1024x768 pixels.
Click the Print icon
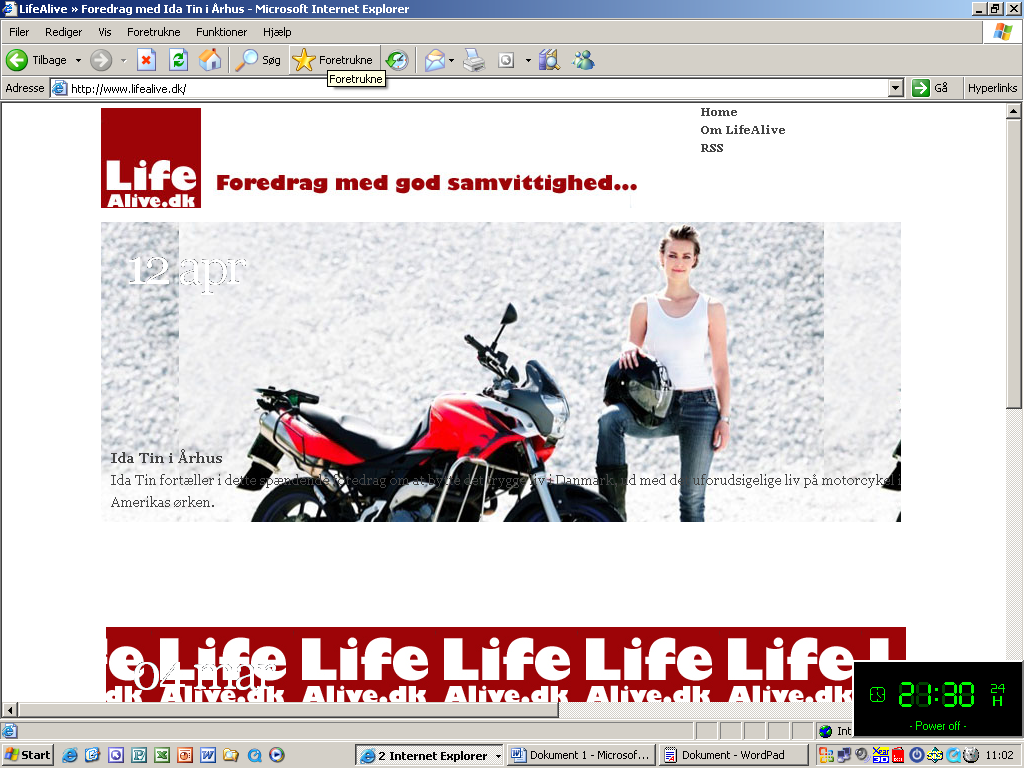tap(474, 60)
